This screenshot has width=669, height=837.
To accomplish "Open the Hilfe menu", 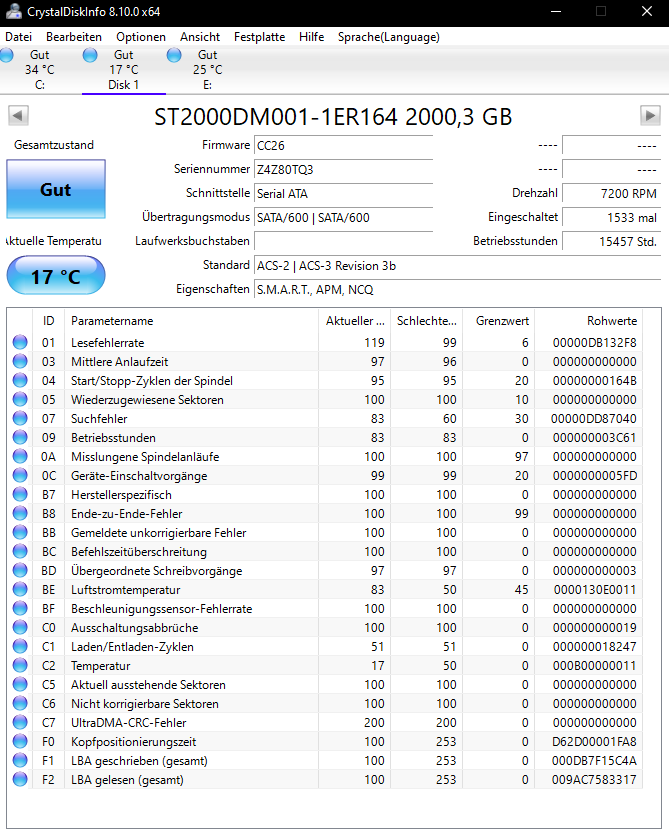I will [311, 37].
